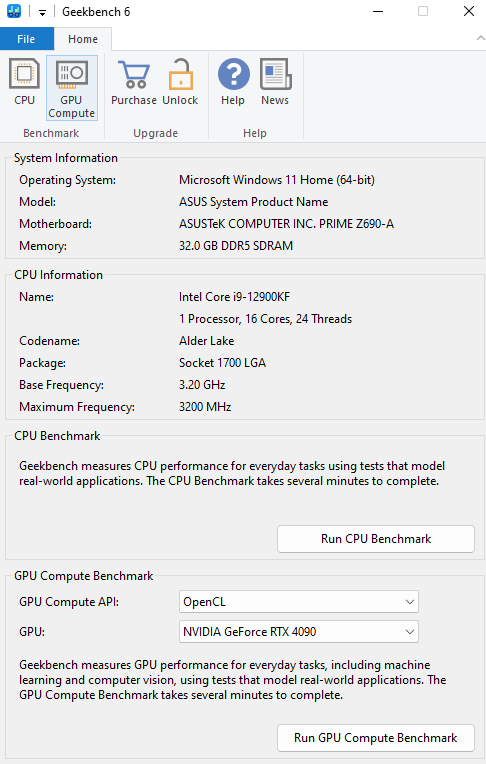Click the base frequency value 3.20 GHz
The image size is (486, 764).
[x=202, y=384]
